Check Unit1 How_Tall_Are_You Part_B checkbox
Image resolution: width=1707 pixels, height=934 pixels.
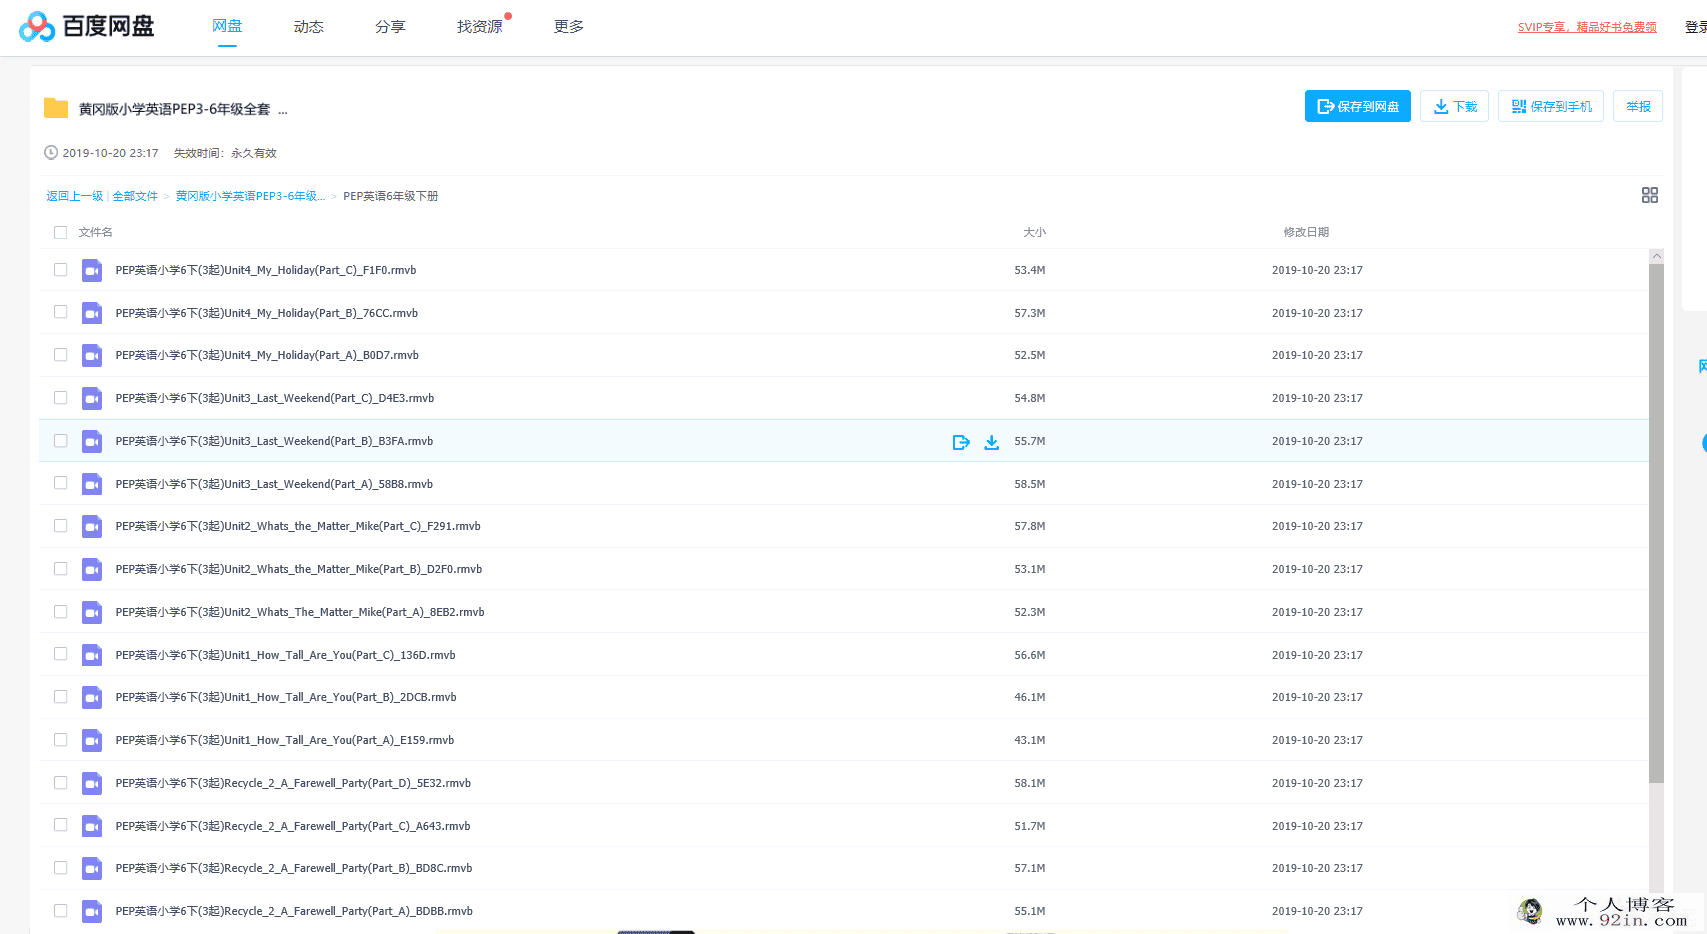click(x=60, y=697)
